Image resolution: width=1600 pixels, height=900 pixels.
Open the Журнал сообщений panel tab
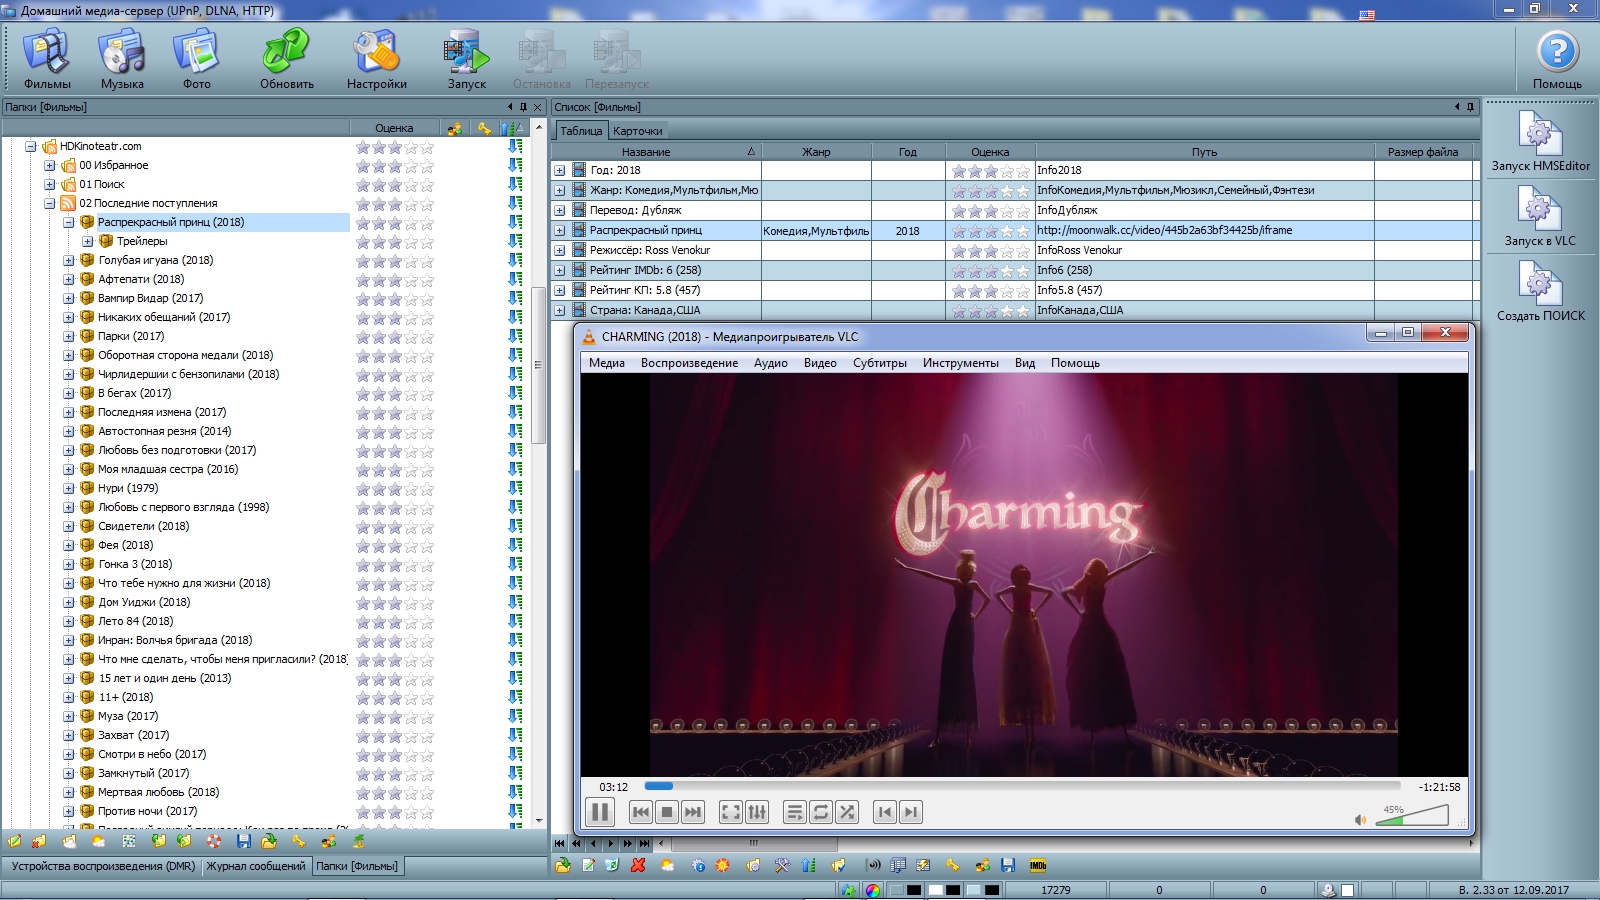(x=256, y=866)
